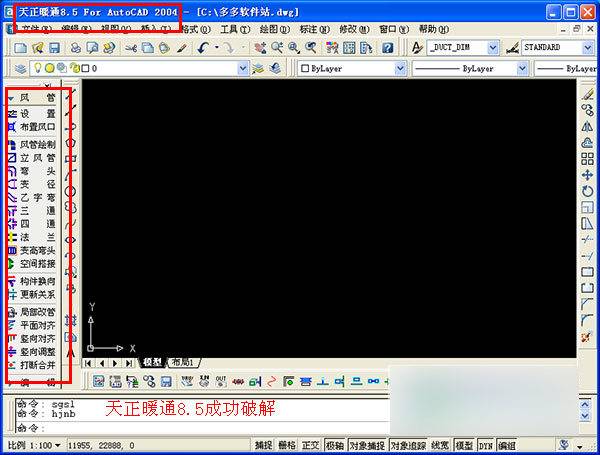Click the Match Properties brush icon
This screenshot has height=455, width=600.
point(182,48)
